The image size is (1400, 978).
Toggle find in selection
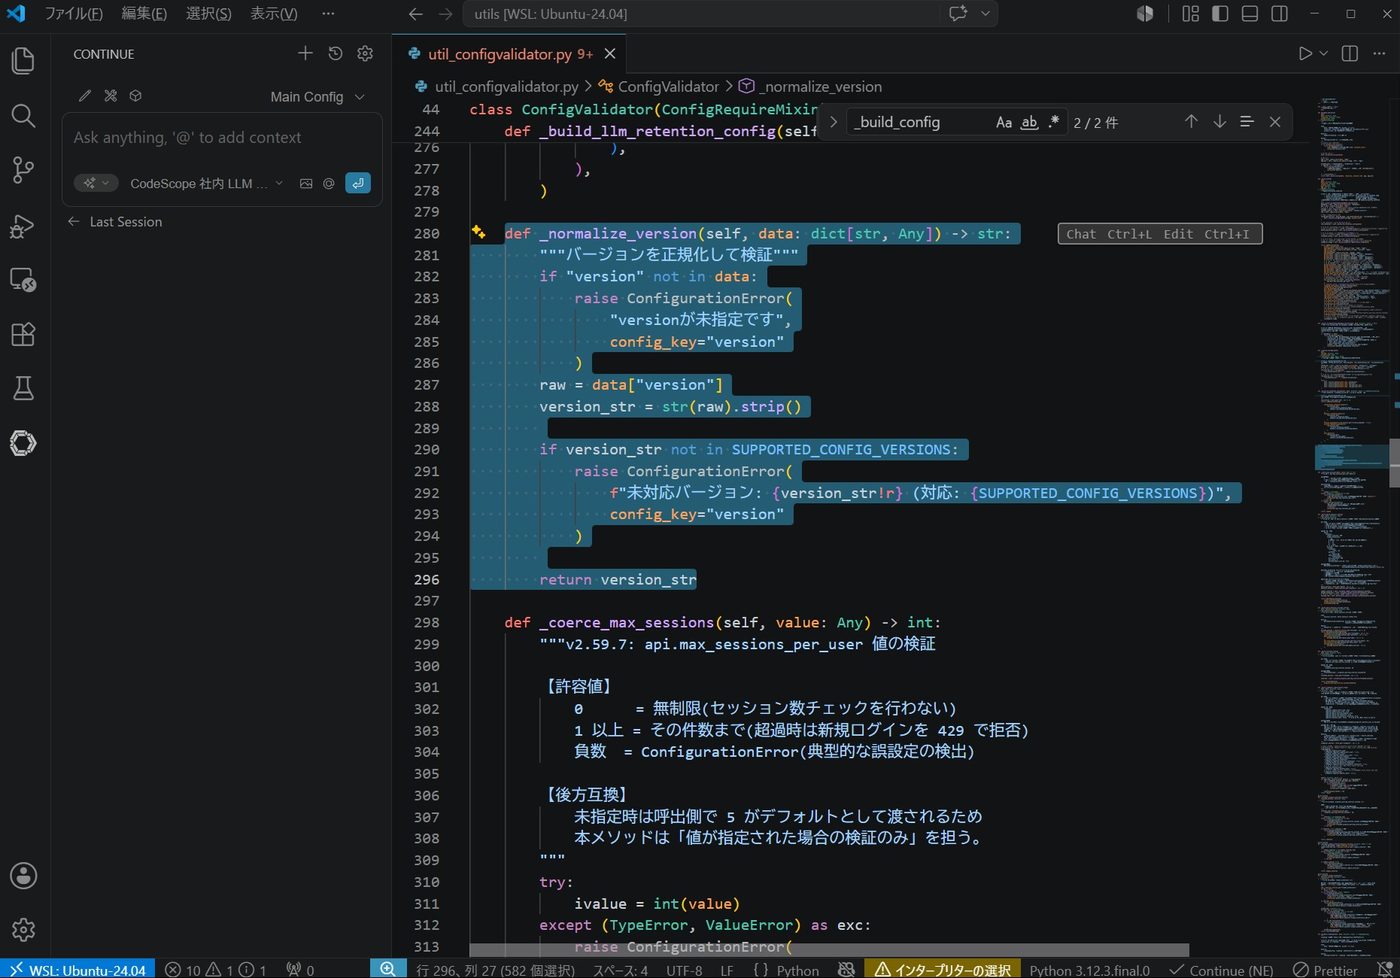[1247, 121]
